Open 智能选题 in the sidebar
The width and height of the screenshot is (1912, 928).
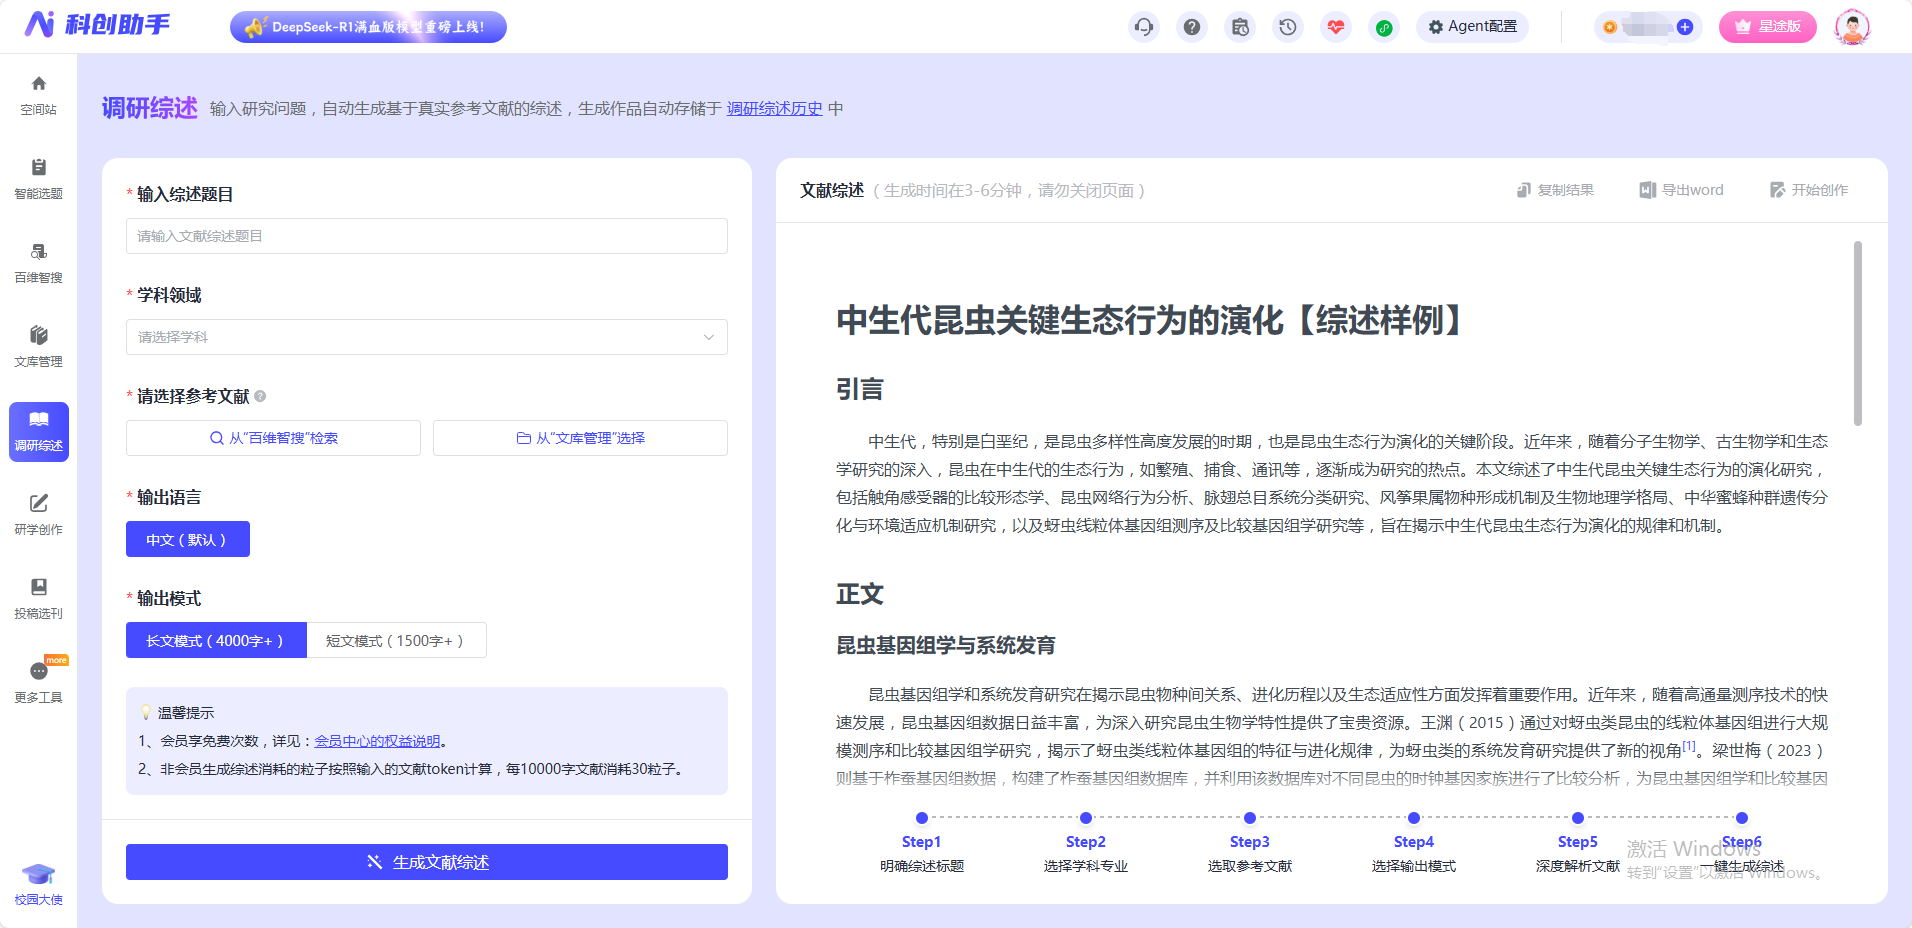(x=39, y=179)
